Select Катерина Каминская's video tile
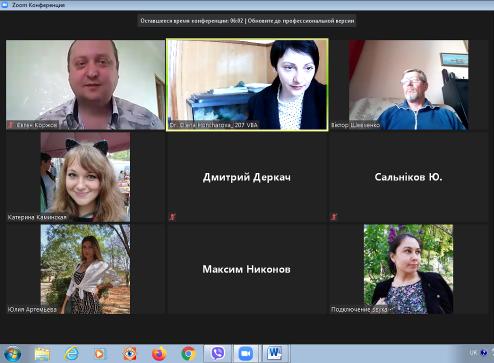This screenshot has height=363, width=494. (x=85, y=177)
